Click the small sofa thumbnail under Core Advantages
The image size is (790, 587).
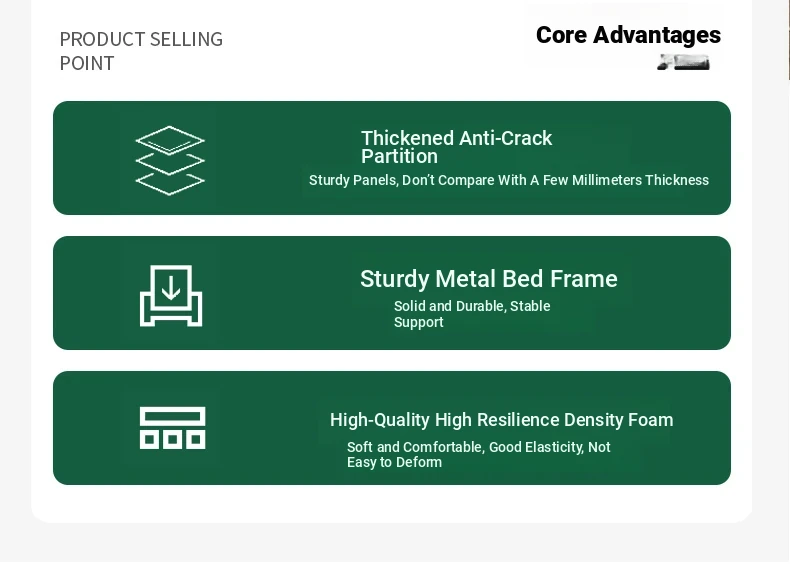click(x=683, y=62)
